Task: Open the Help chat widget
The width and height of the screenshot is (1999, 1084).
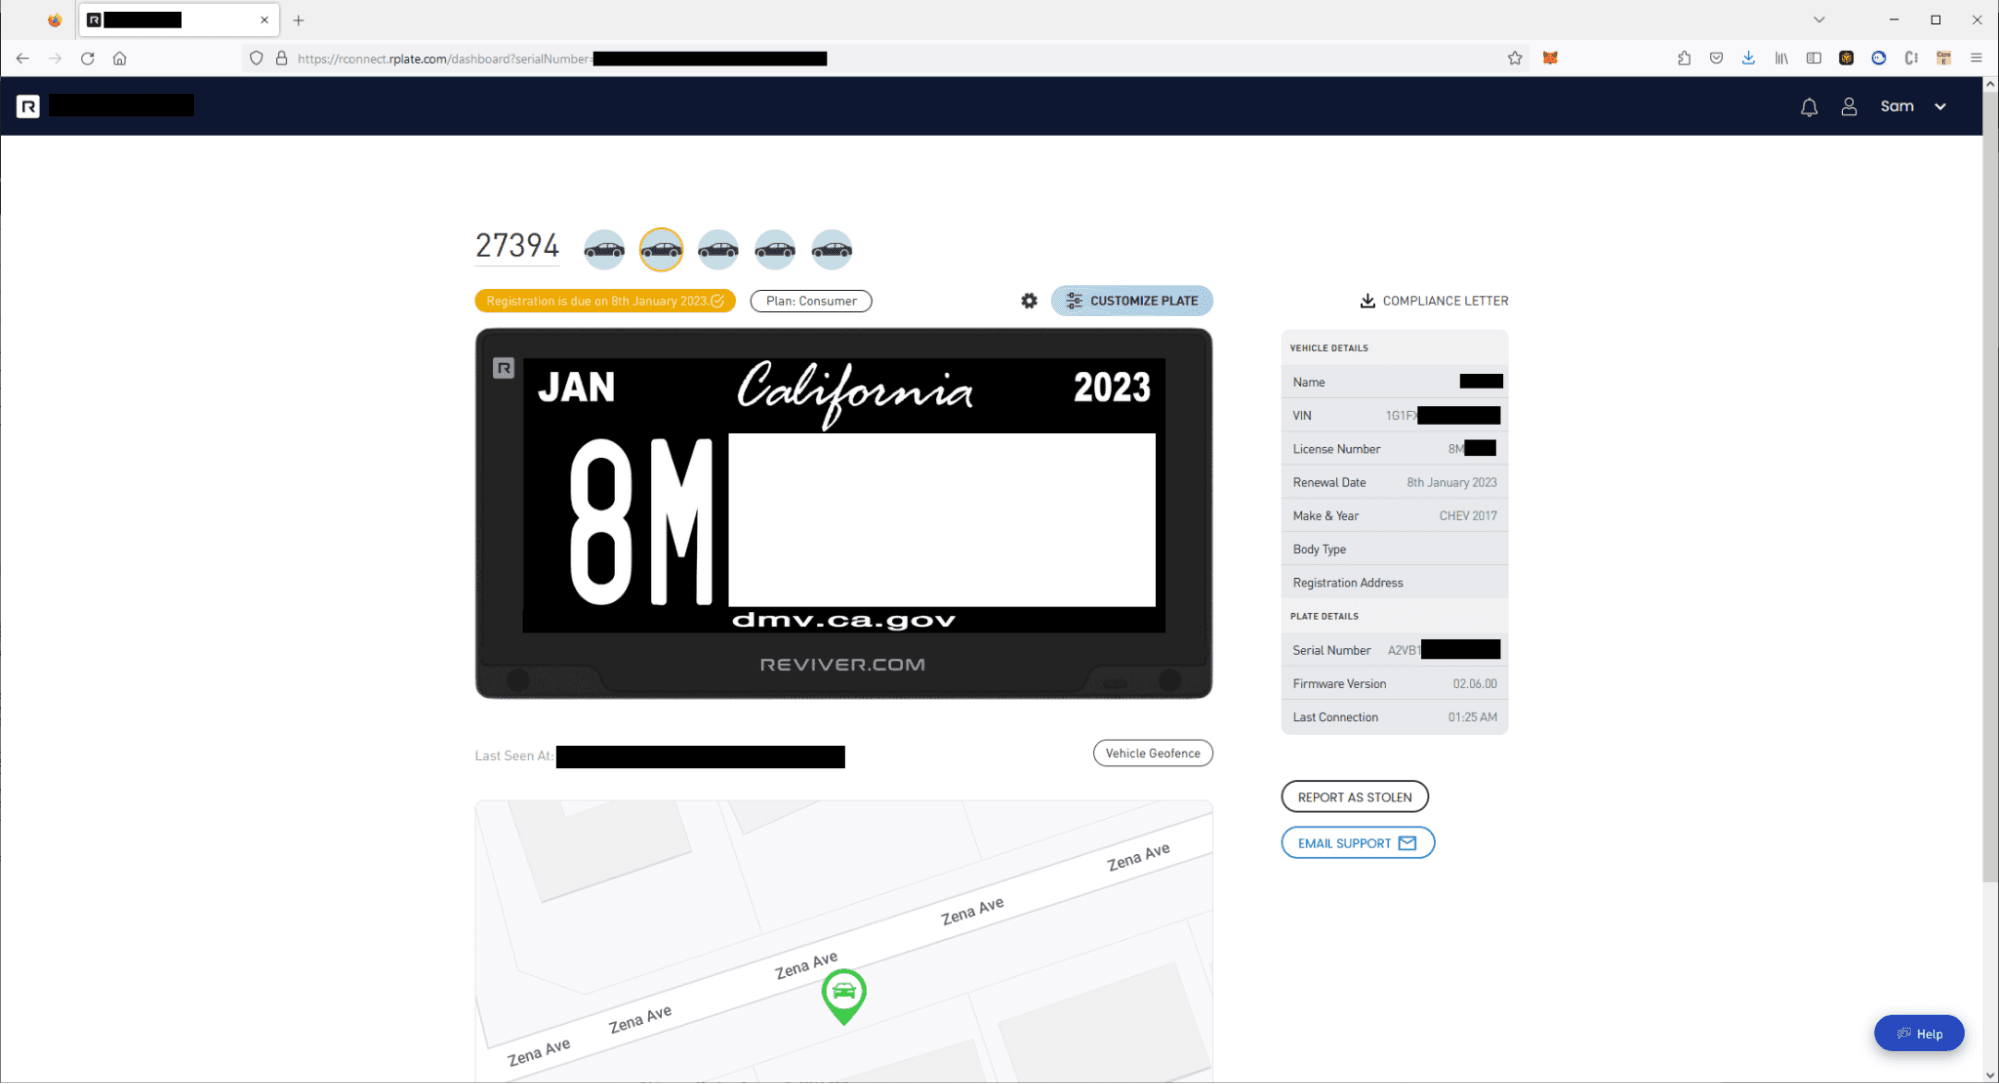Action: 1919,1034
